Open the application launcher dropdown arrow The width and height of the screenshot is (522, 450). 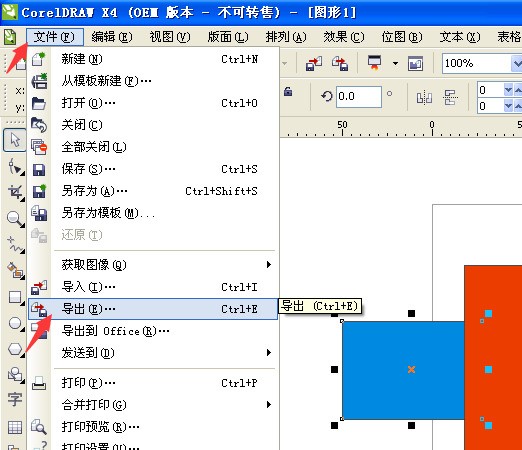click(395, 63)
